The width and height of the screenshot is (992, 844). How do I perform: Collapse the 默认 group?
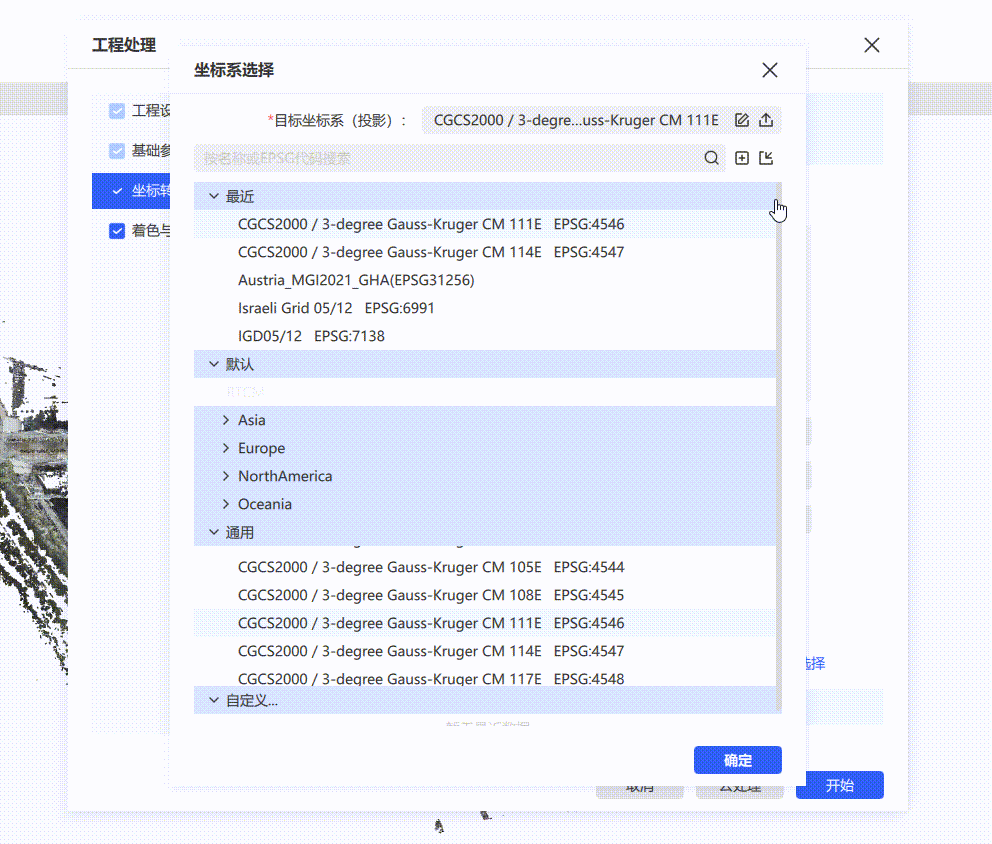(x=214, y=364)
